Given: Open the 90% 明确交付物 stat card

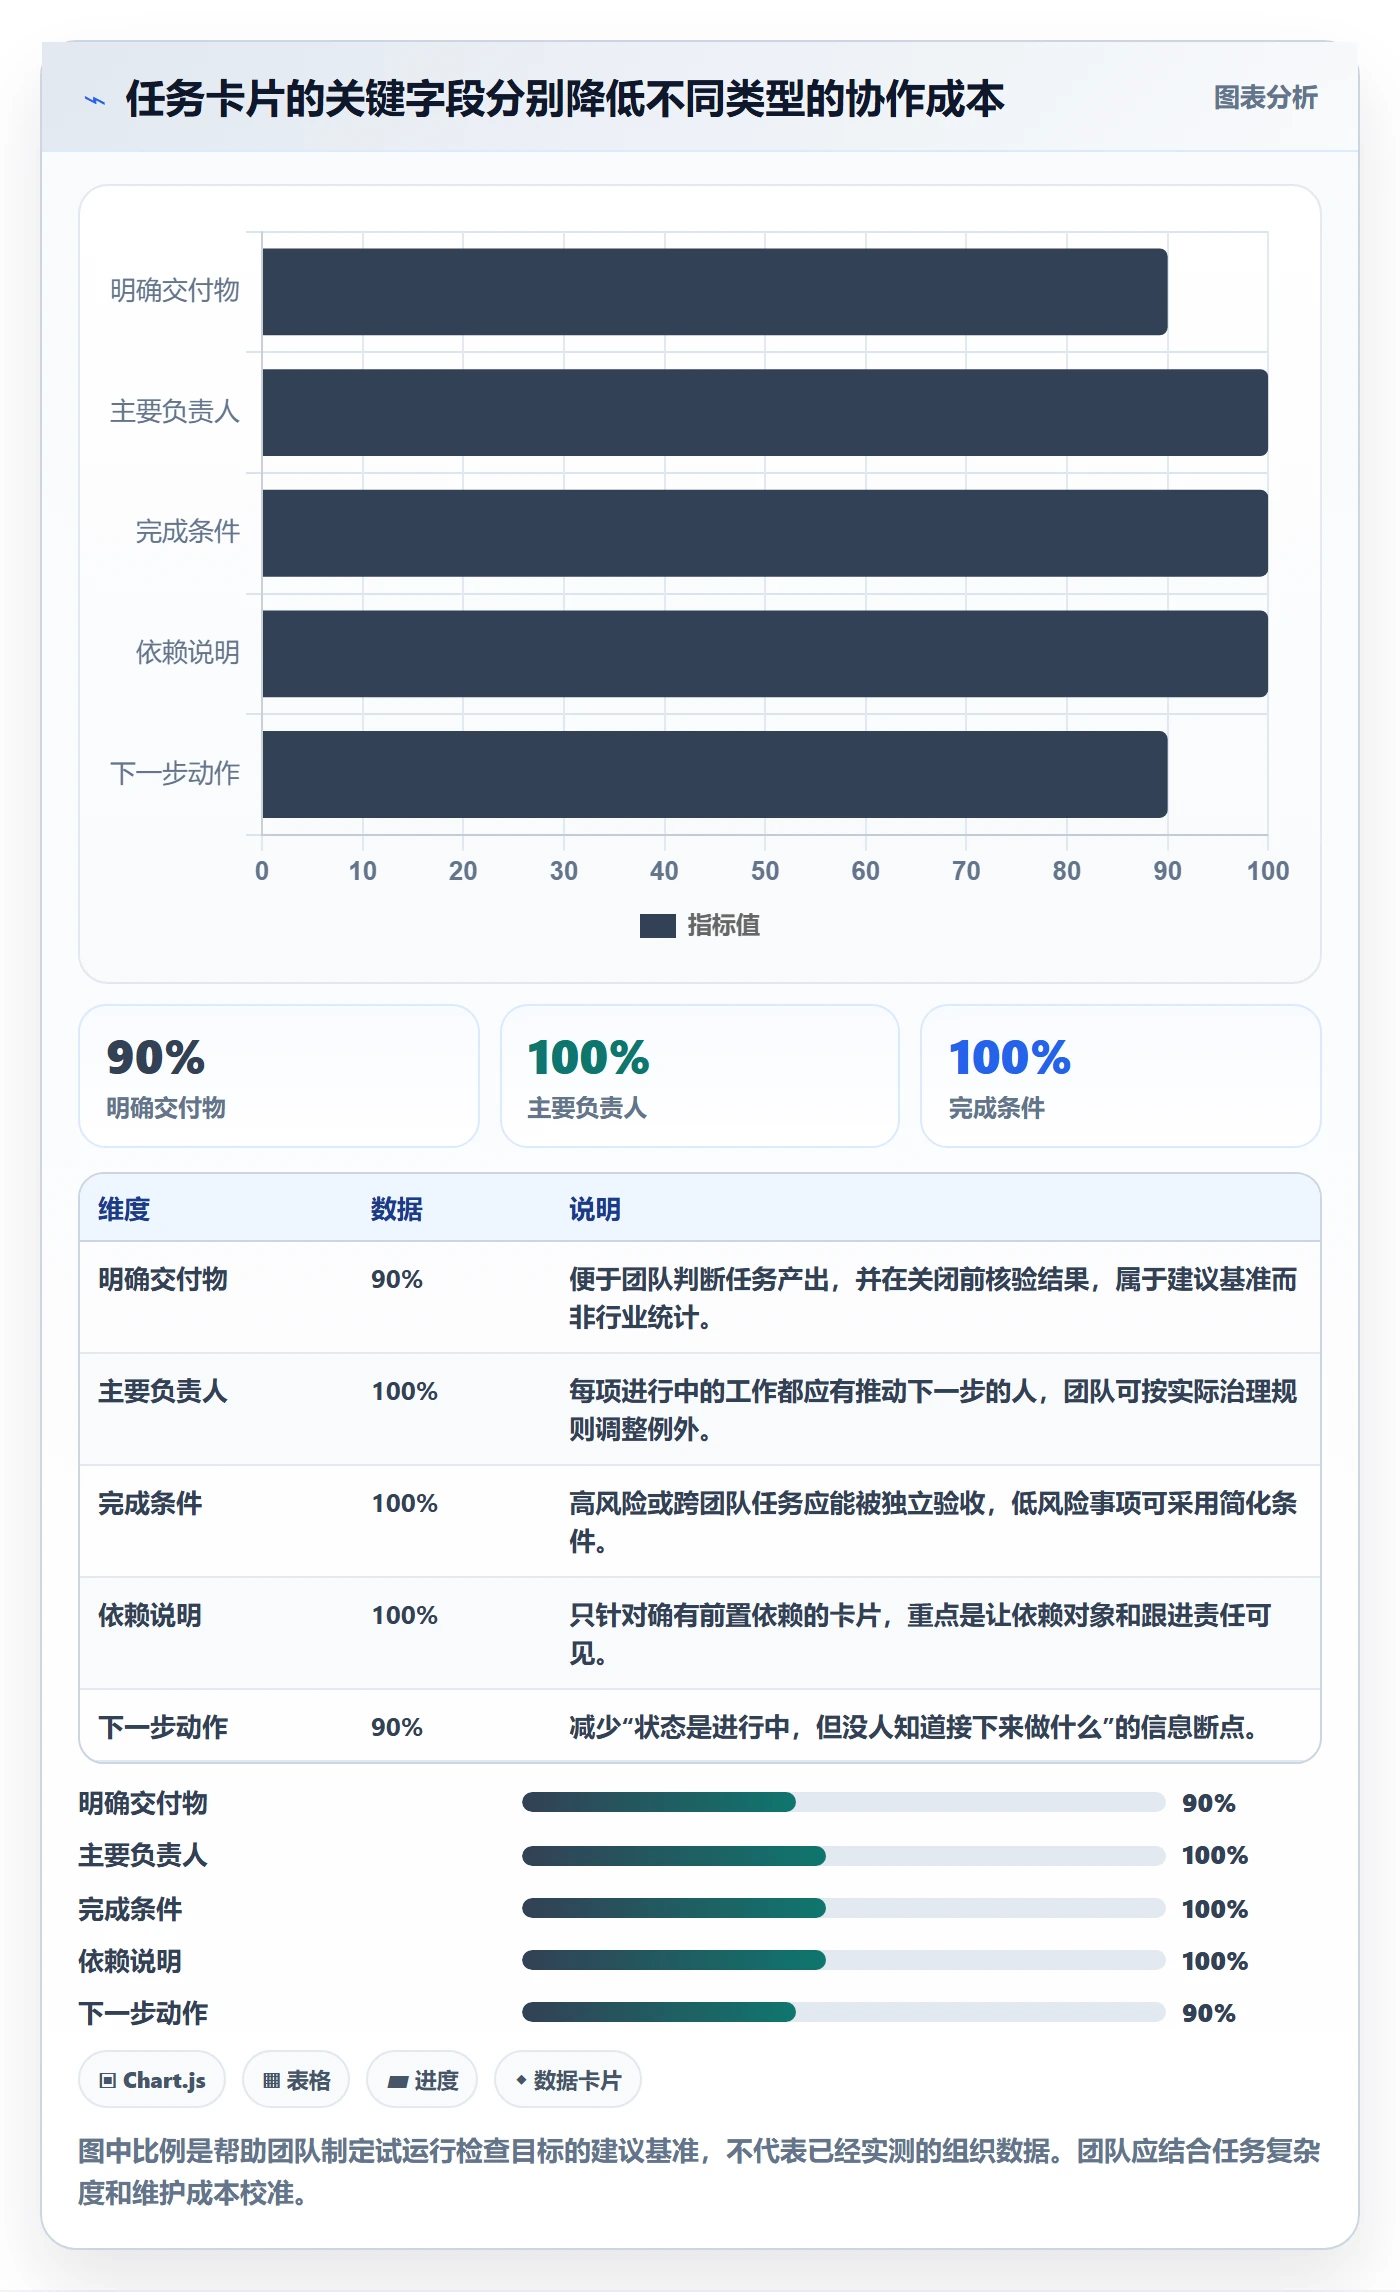Looking at the screenshot, I should coord(279,1076).
